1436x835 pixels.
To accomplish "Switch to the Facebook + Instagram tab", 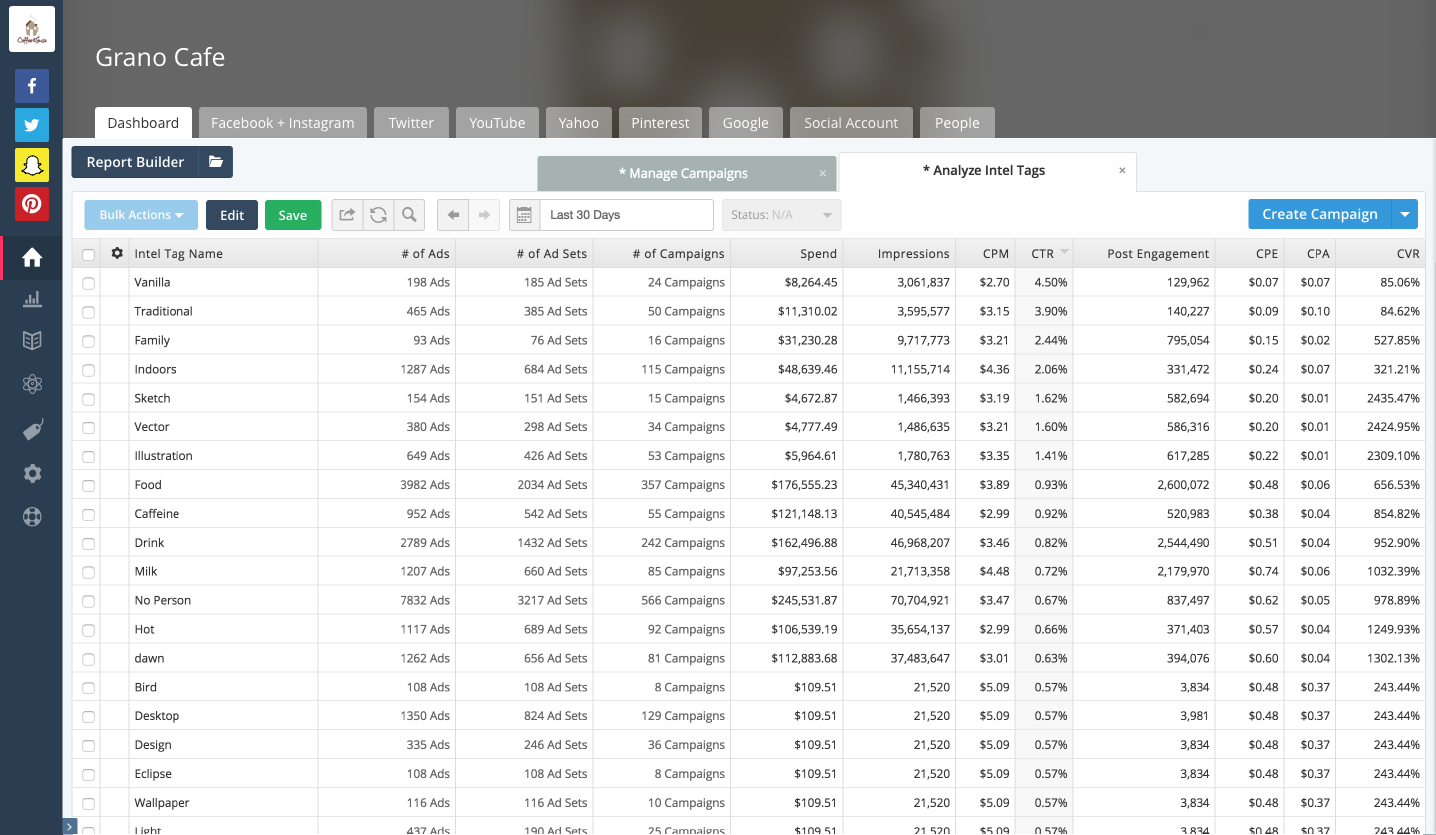I will tap(283, 123).
